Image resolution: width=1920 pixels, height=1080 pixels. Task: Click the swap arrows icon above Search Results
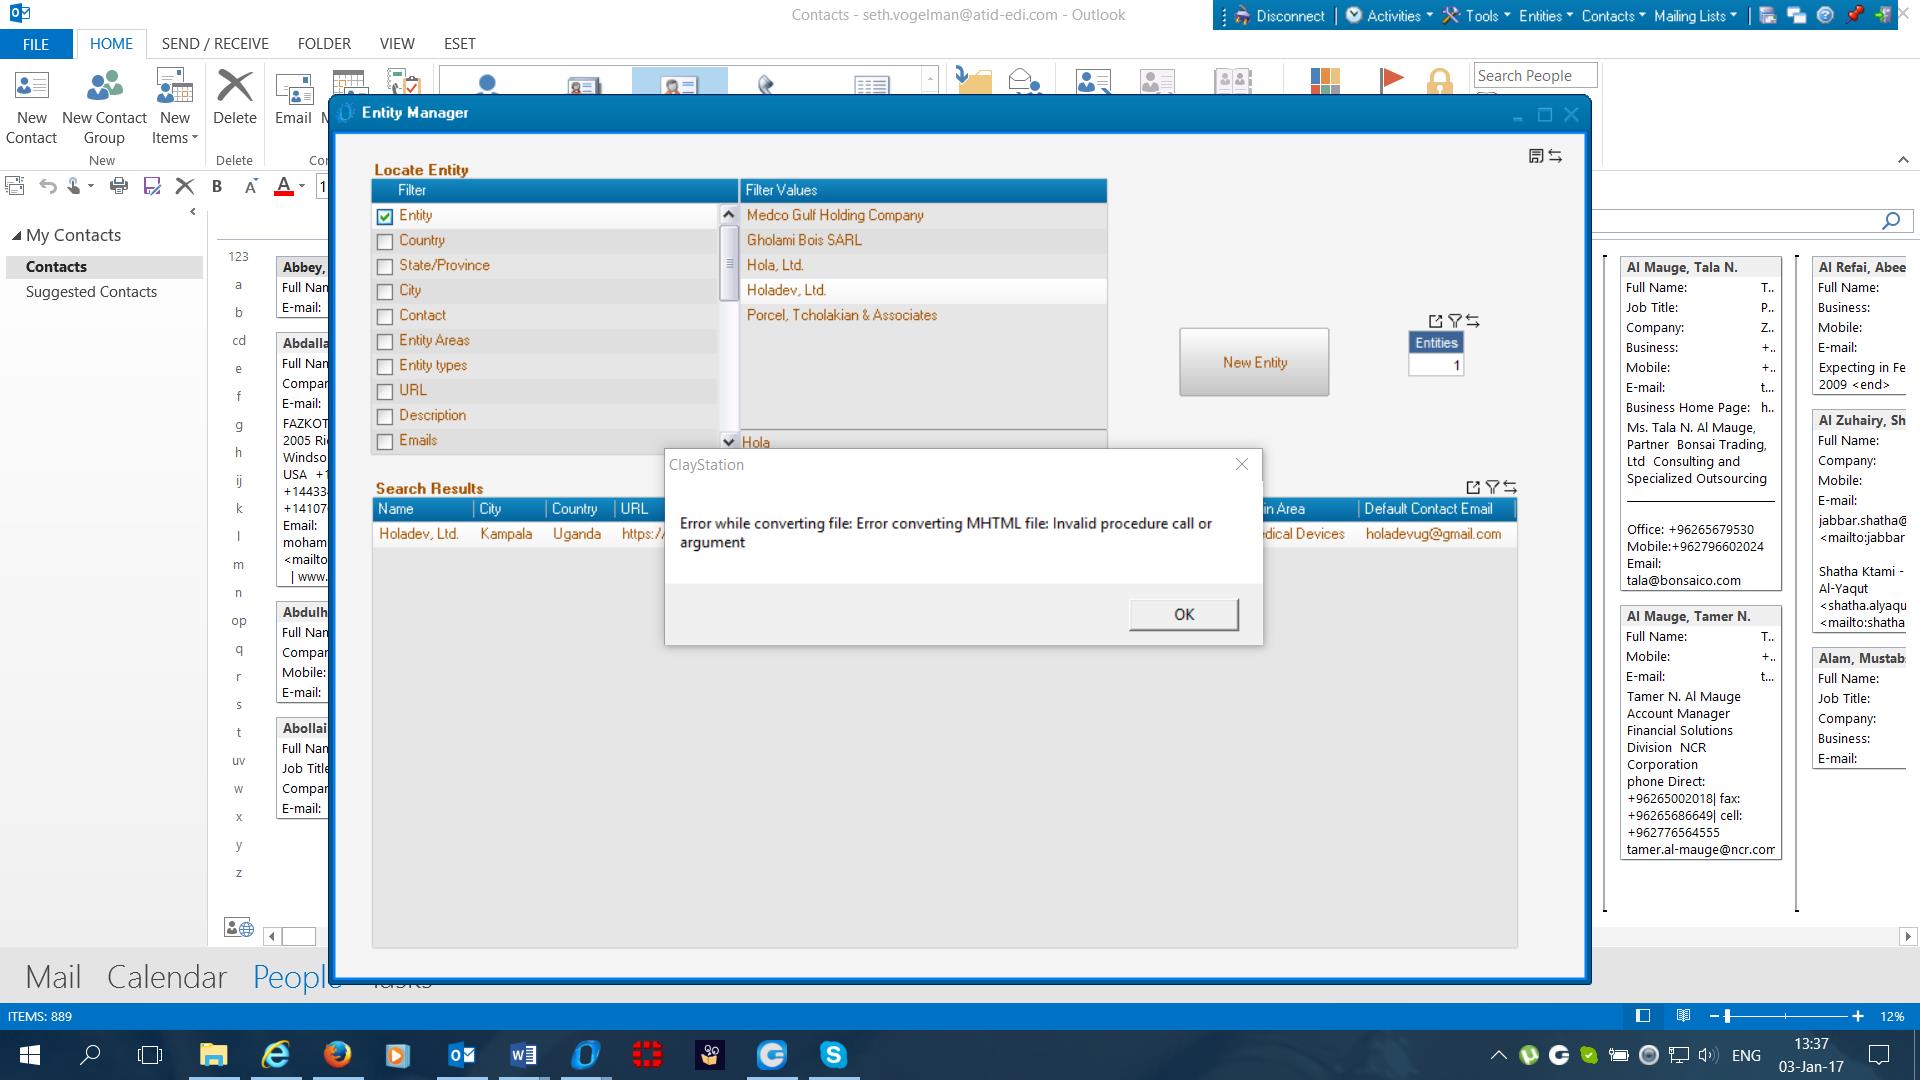(x=1510, y=487)
